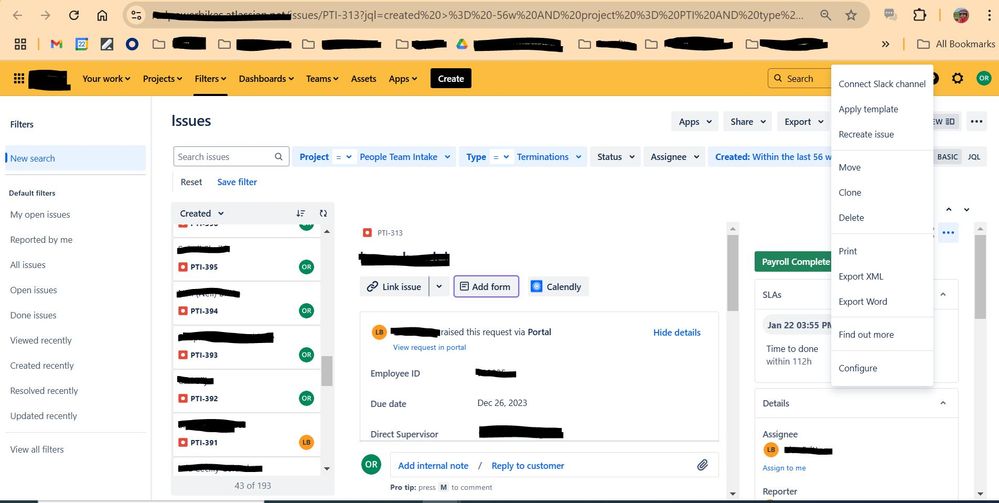999x503 pixels.
Task: Open the Jira app switcher grid icon
Action: point(19,78)
